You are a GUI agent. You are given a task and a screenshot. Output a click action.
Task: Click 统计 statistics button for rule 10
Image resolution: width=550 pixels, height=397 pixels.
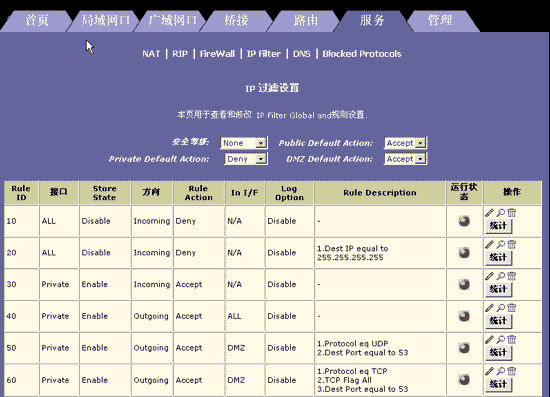point(498,226)
